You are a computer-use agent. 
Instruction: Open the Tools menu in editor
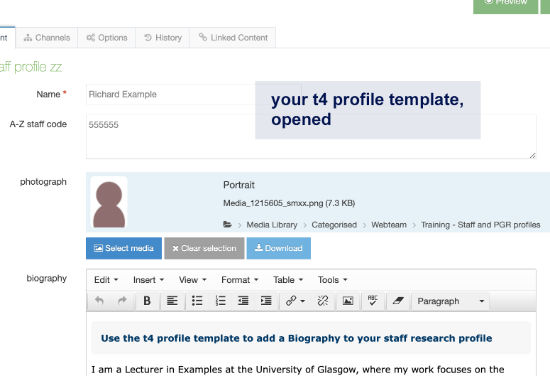click(332, 280)
